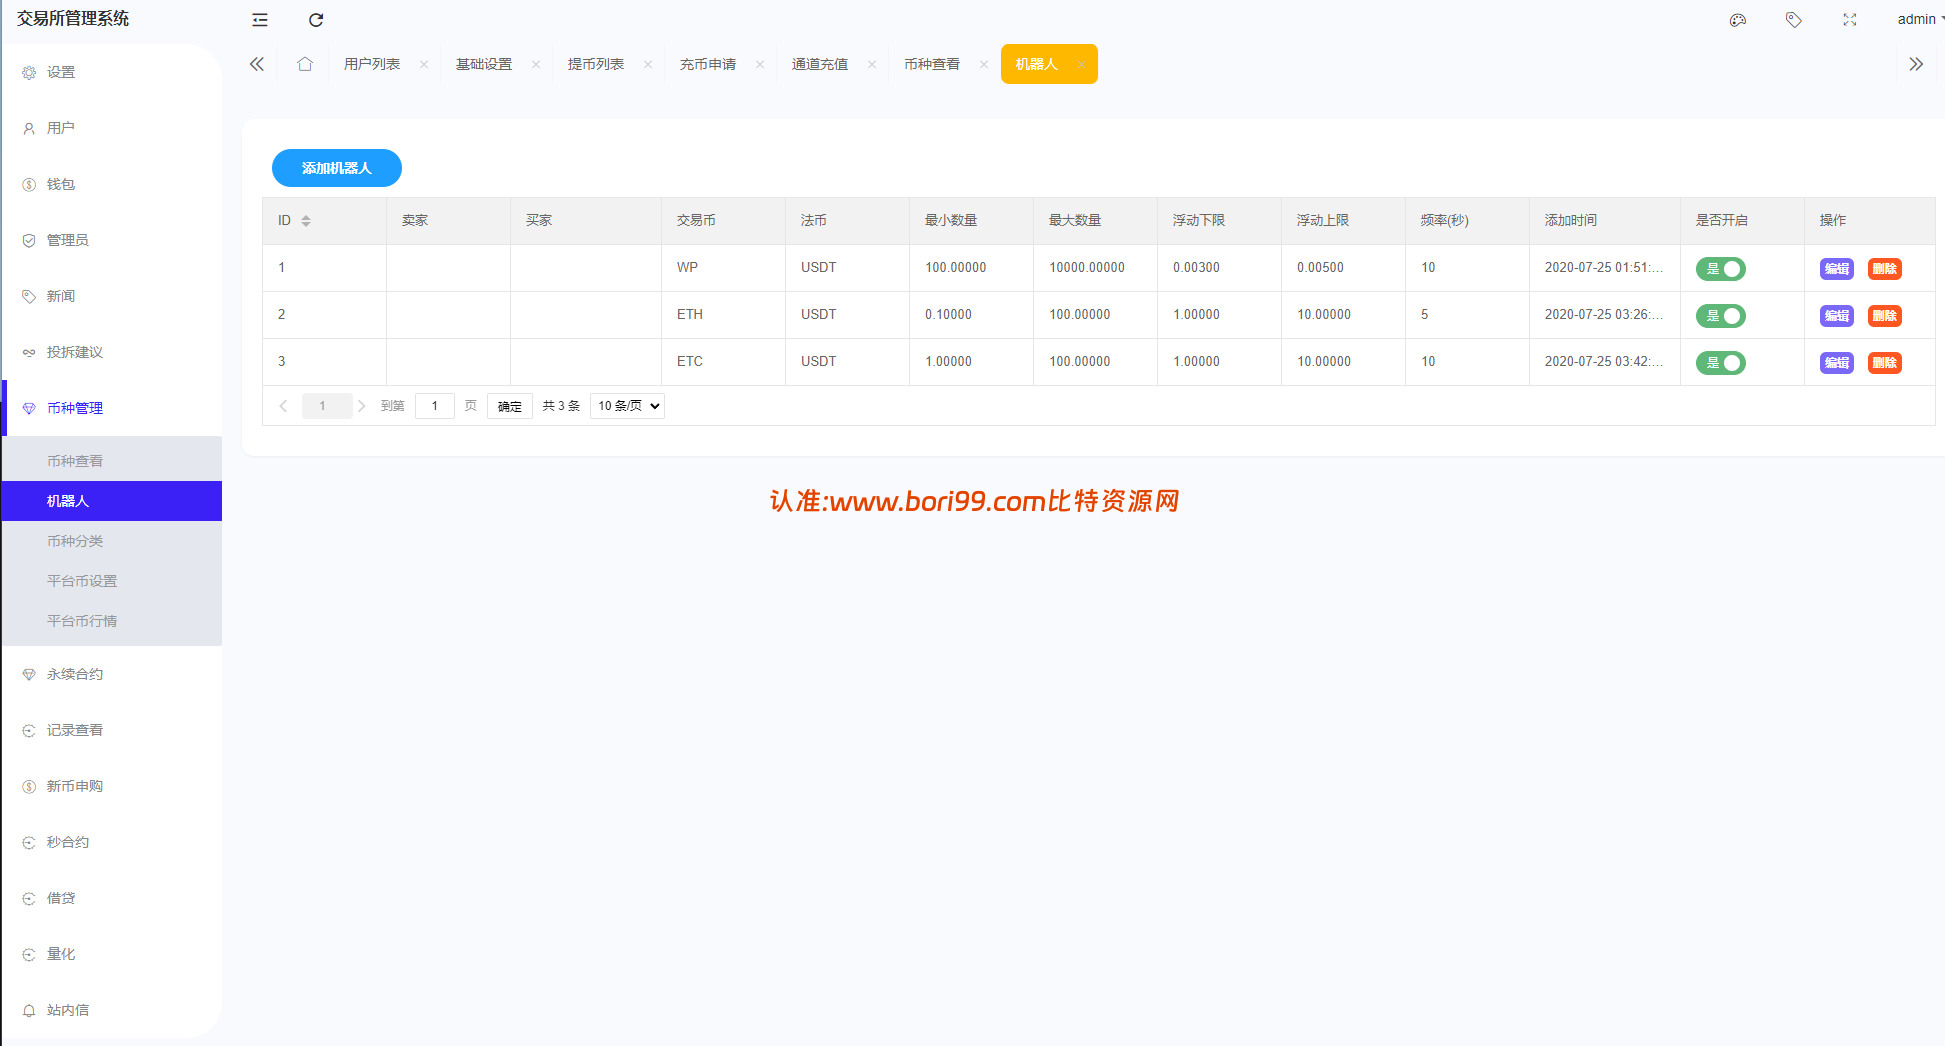The width and height of the screenshot is (1945, 1046).
Task: Enter fullscreen using the expand icon
Action: 1850,20
